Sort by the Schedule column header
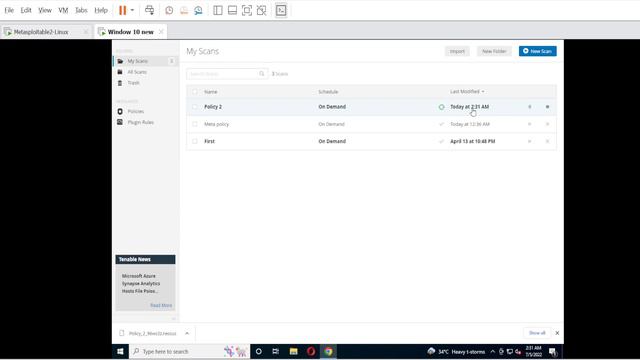The height and width of the screenshot is (360, 640). tap(328, 92)
